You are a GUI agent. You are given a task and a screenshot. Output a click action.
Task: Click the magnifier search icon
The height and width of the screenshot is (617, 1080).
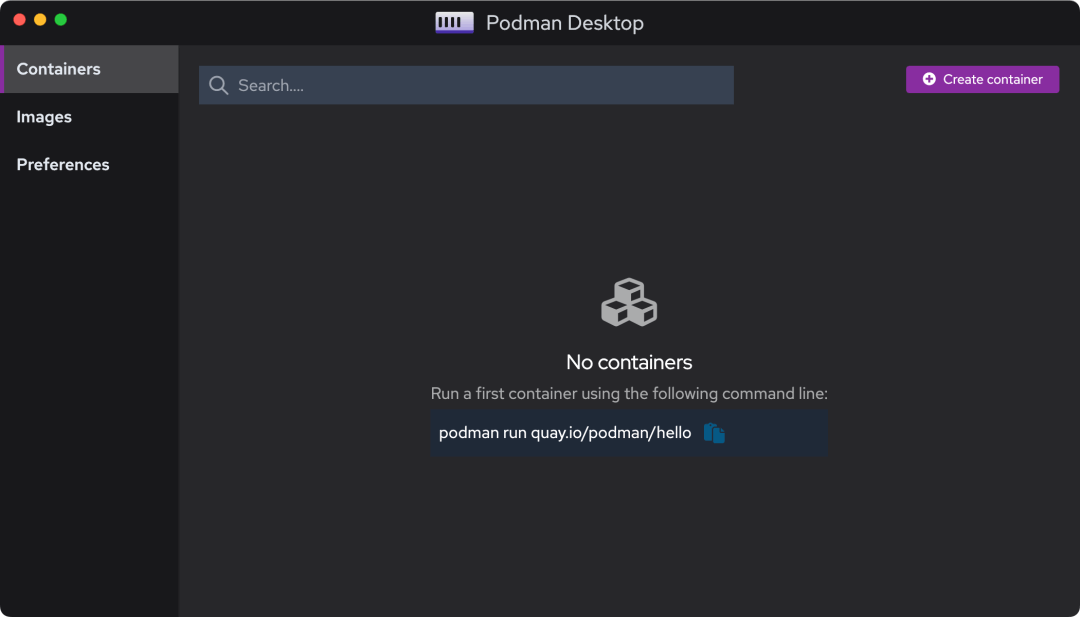pos(218,85)
